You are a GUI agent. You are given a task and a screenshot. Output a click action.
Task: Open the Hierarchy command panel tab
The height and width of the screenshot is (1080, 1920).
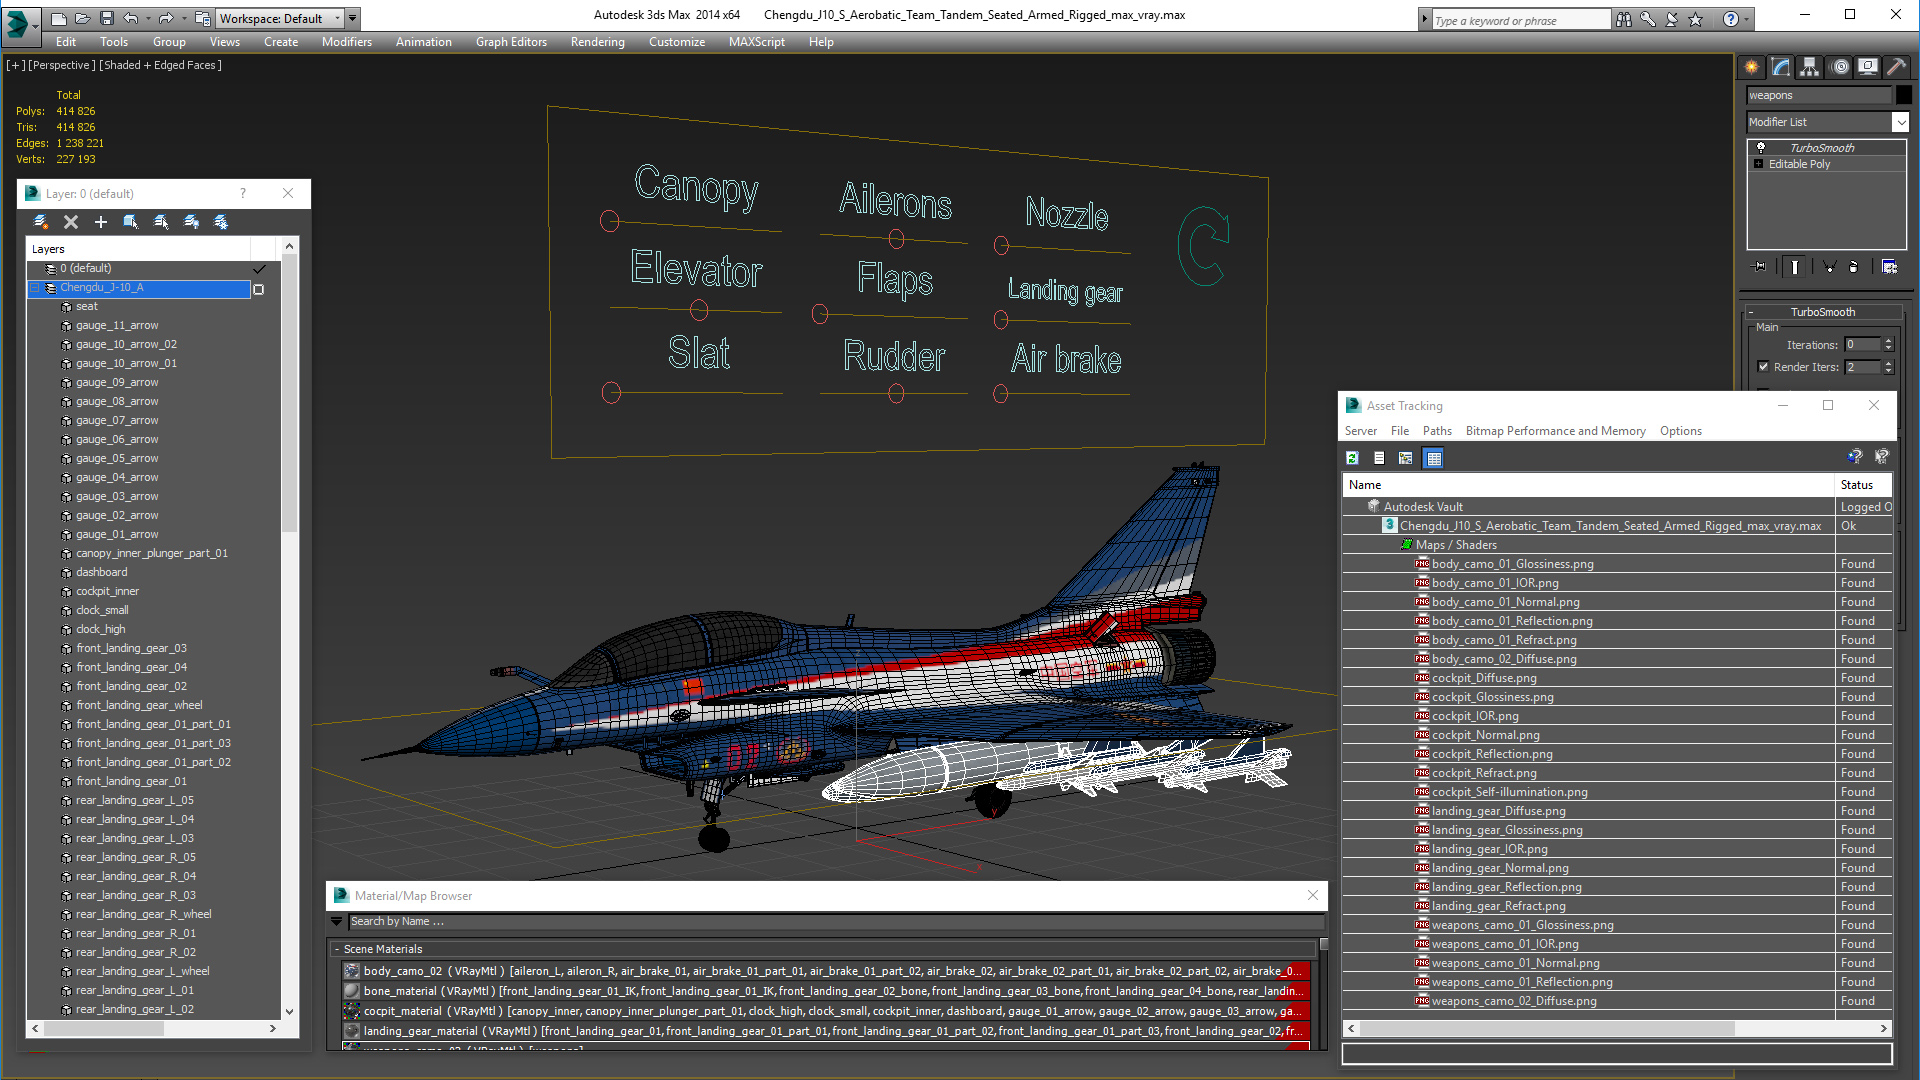click(1809, 67)
